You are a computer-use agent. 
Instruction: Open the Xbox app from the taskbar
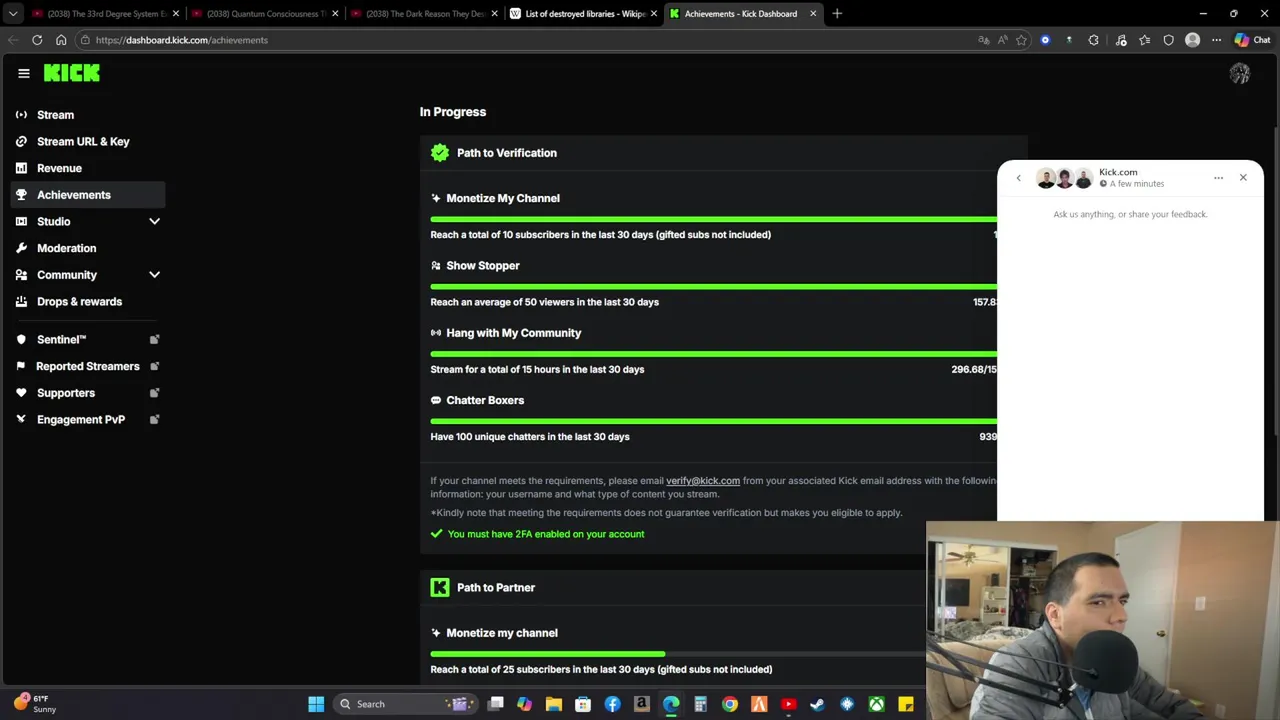point(876,704)
